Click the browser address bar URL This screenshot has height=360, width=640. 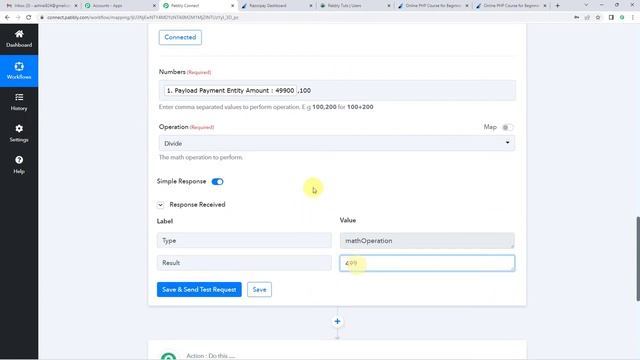click(143, 18)
